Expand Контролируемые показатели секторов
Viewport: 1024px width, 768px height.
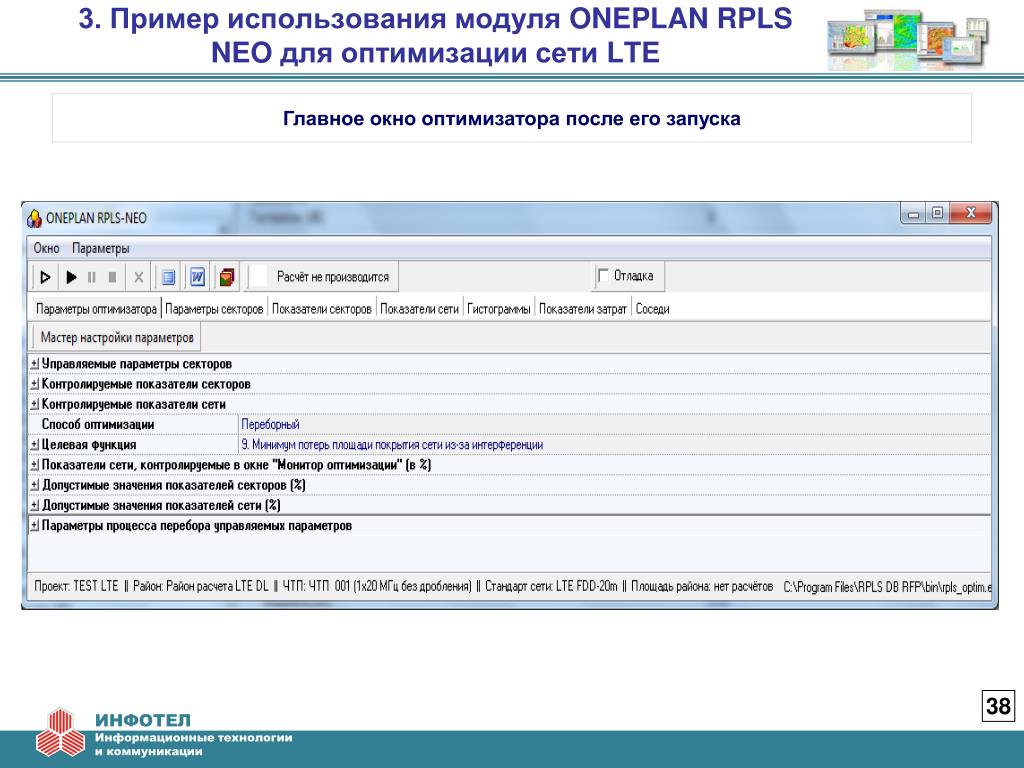[35, 384]
